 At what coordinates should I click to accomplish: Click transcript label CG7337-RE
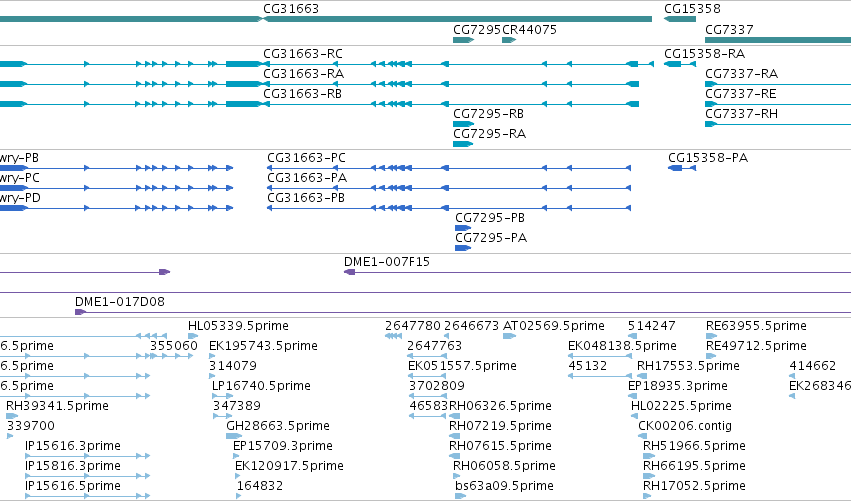coord(740,94)
